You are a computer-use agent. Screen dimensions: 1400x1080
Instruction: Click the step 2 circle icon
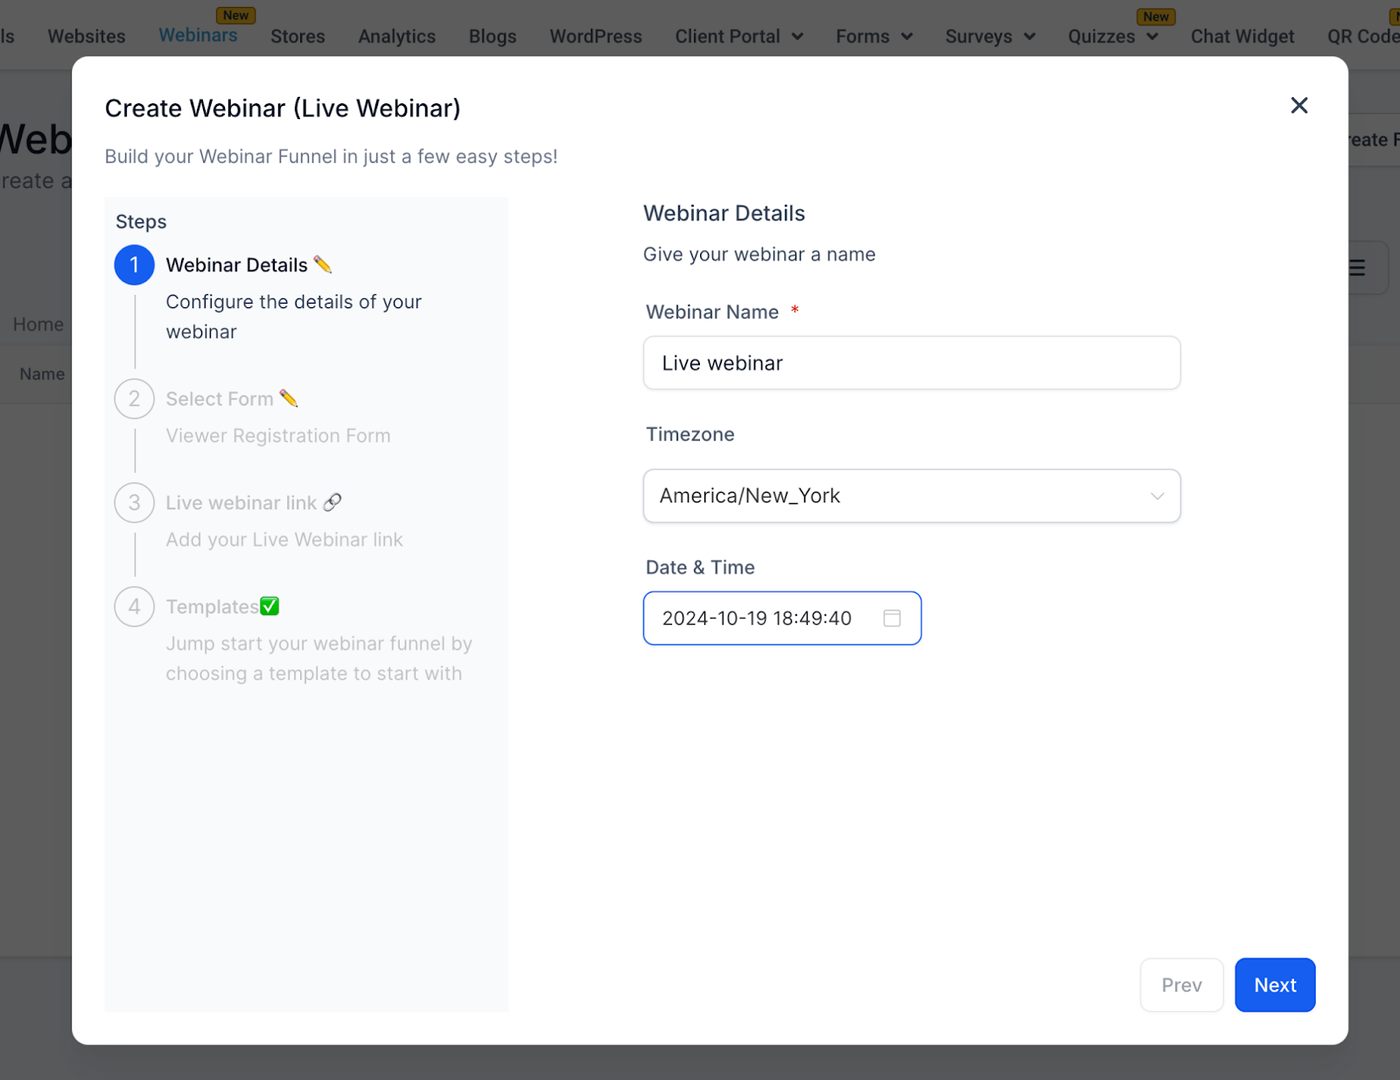click(134, 399)
